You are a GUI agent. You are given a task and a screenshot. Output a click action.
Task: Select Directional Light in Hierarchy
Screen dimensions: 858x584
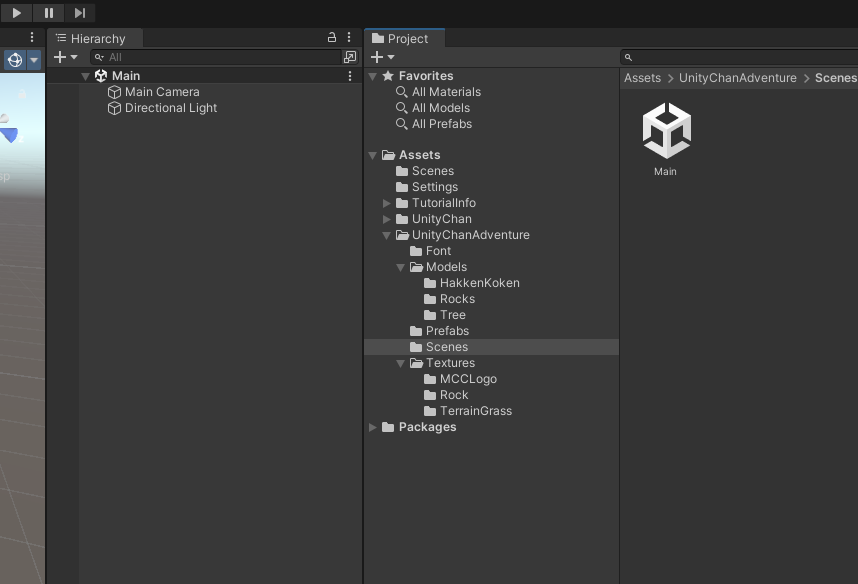[x=170, y=108]
